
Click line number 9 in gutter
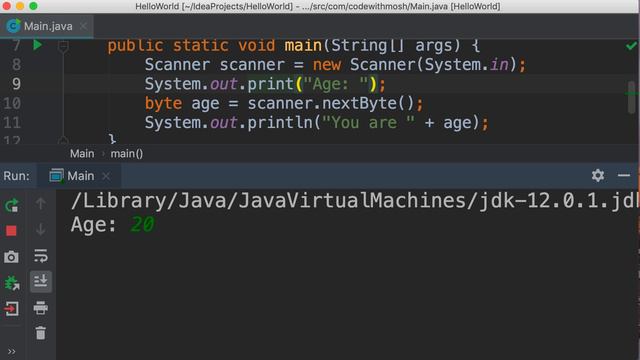tap(16, 84)
